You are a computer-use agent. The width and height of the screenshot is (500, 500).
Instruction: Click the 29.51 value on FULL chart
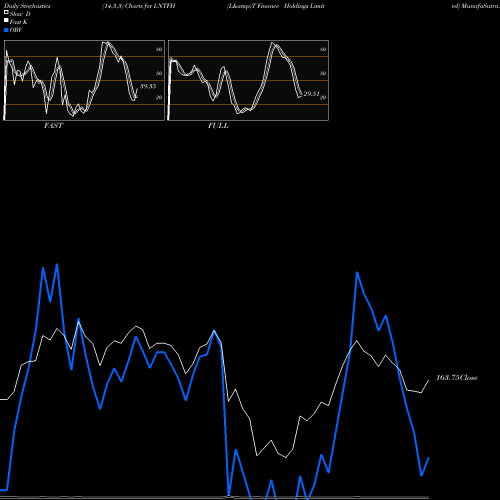click(311, 94)
